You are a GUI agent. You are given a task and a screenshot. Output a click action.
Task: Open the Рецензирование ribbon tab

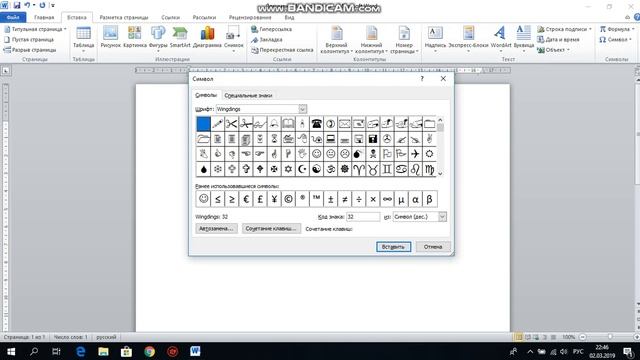[250, 18]
